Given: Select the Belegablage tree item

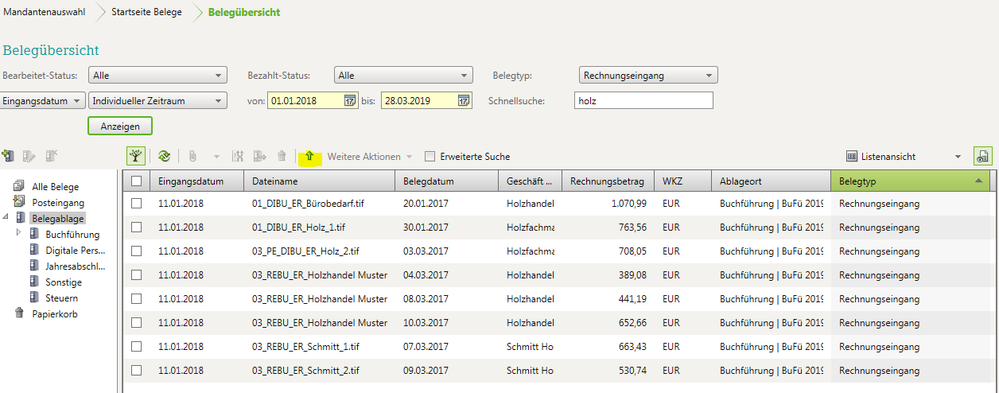Looking at the screenshot, I should tap(58, 218).
